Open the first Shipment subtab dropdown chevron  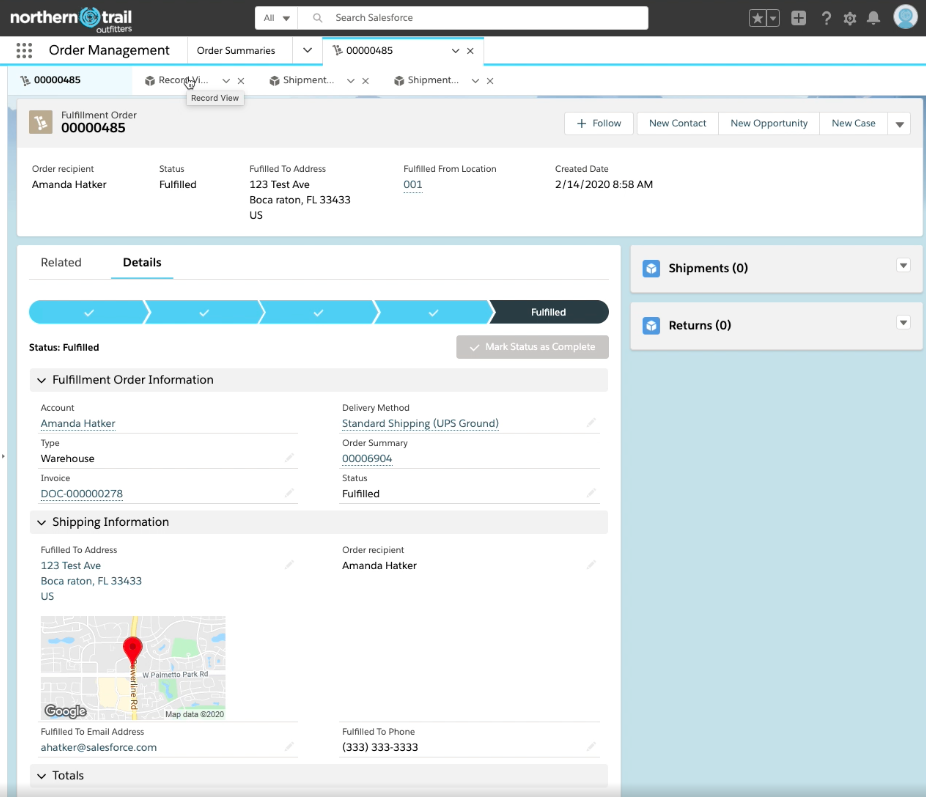click(351, 81)
